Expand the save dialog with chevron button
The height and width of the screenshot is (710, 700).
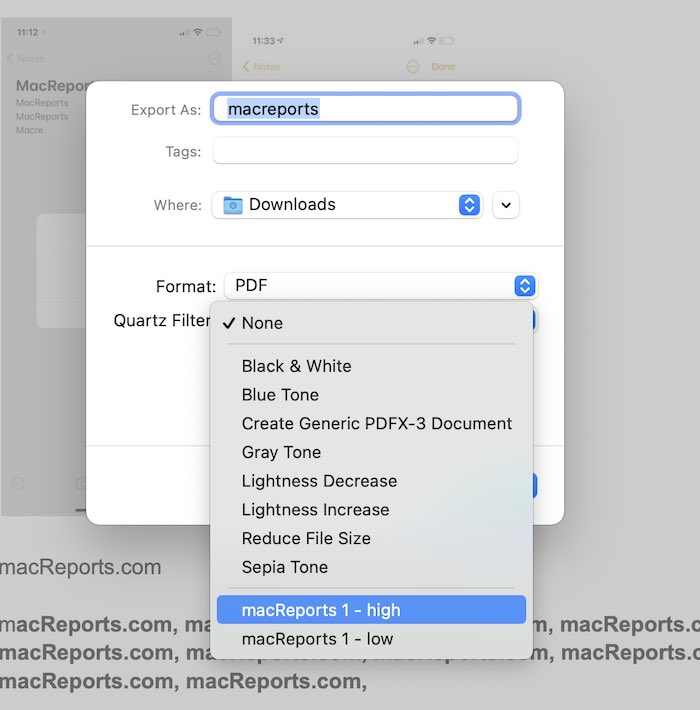[506, 205]
